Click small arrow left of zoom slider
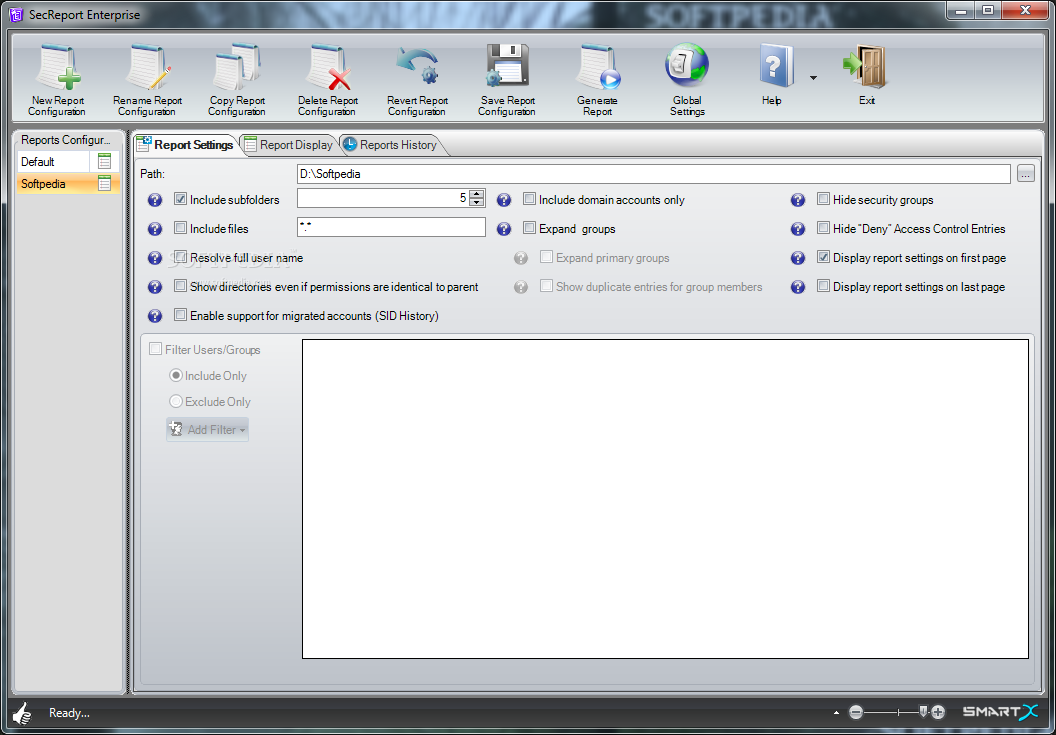This screenshot has height=735, width=1056. (x=836, y=712)
